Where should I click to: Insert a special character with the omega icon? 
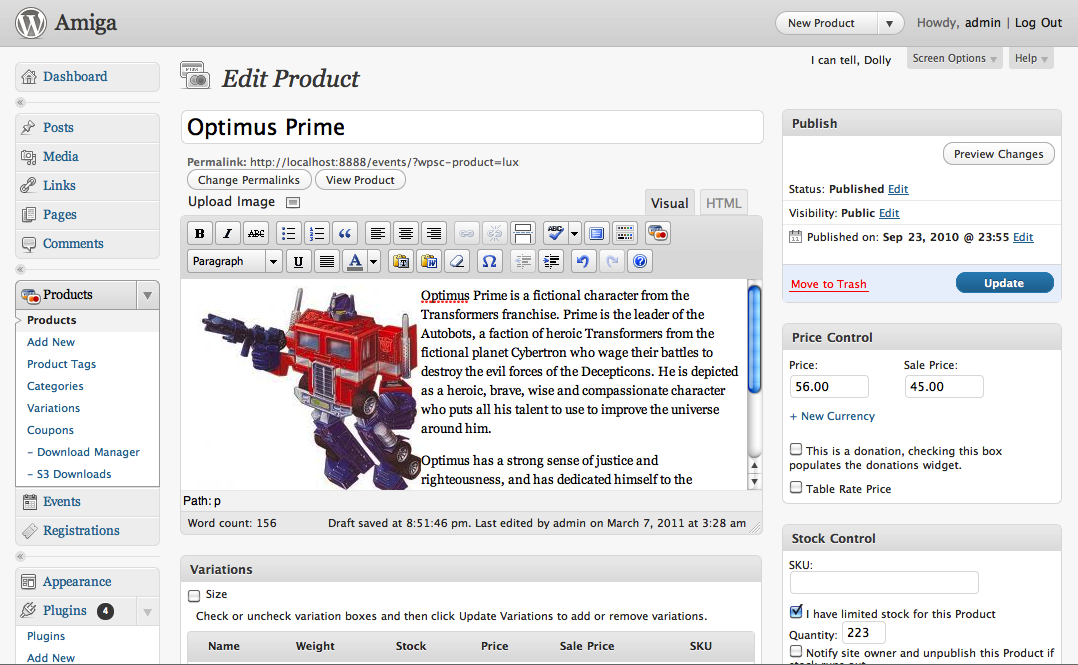pos(489,261)
